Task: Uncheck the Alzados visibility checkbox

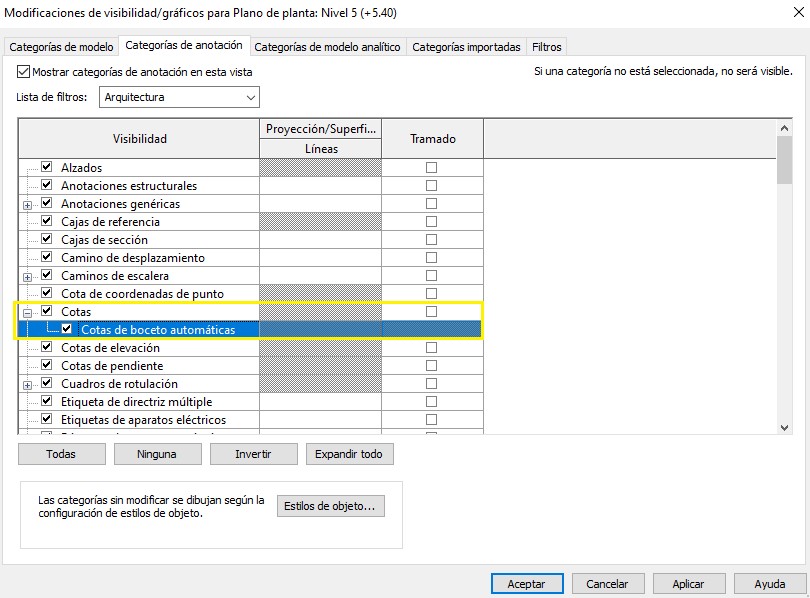Action: (x=46, y=168)
